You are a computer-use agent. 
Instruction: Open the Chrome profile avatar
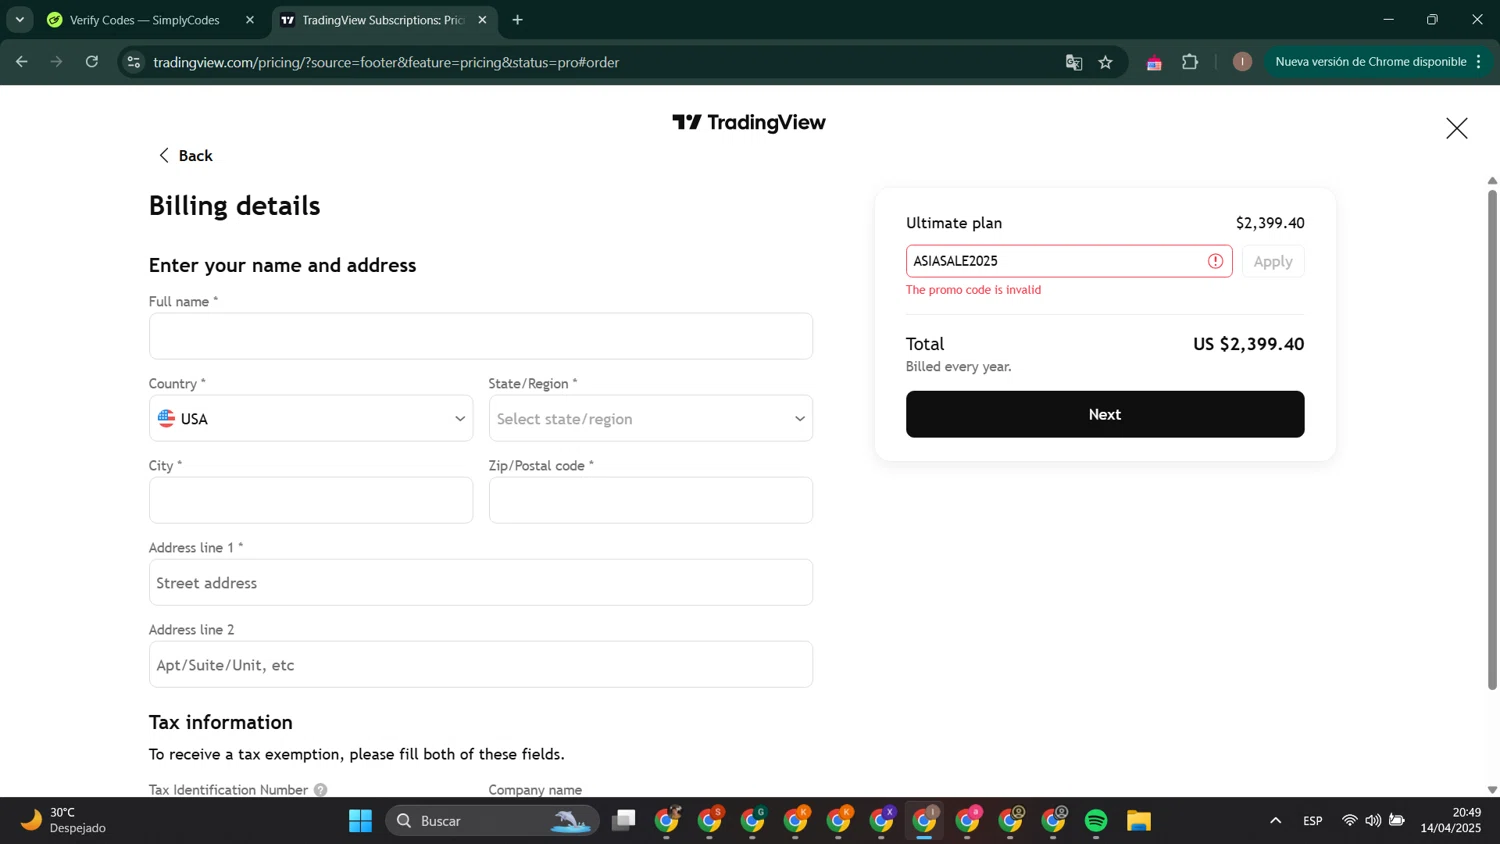tap(1242, 62)
